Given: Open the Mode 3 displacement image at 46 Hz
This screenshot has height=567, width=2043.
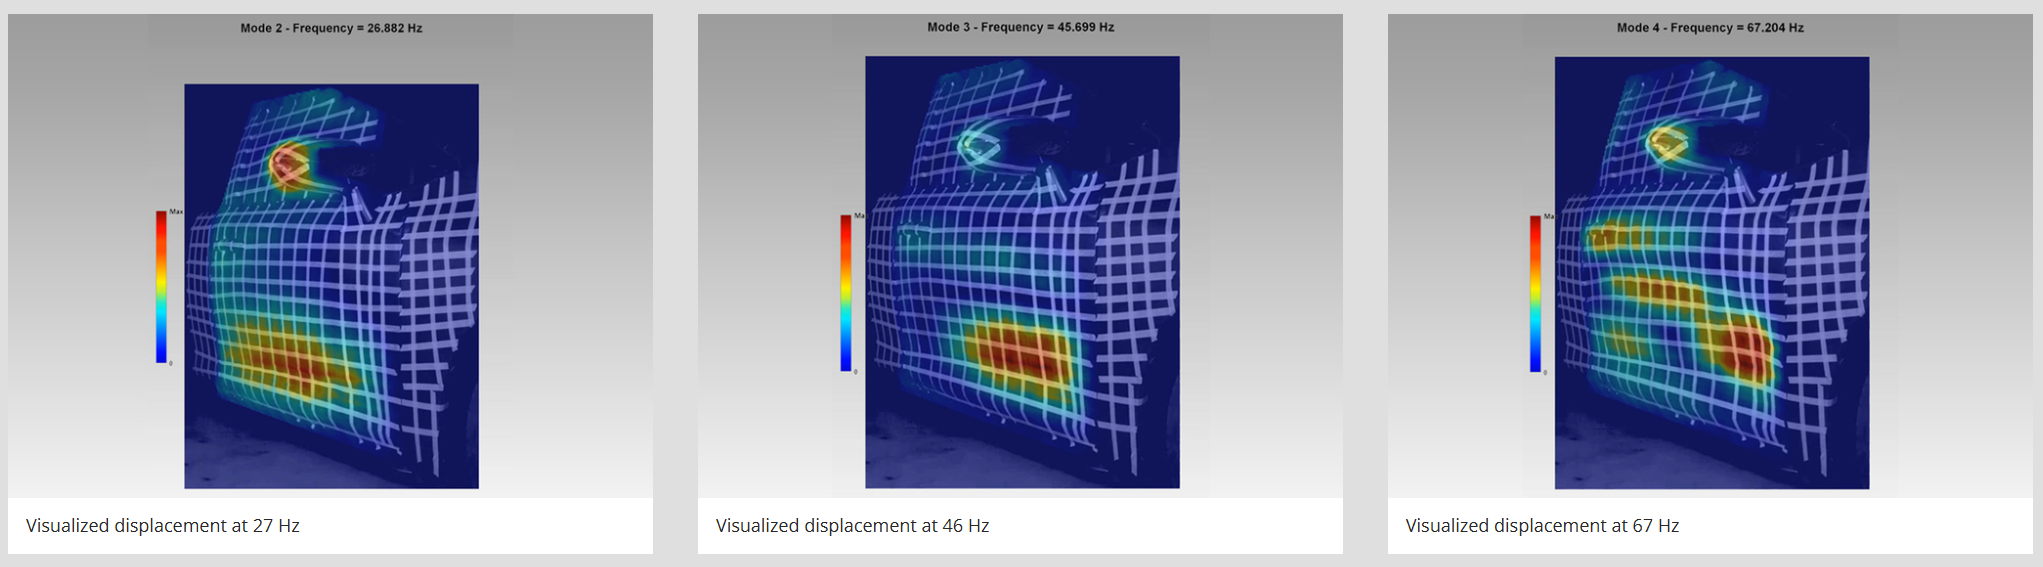Looking at the screenshot, I should [1020, 256].
